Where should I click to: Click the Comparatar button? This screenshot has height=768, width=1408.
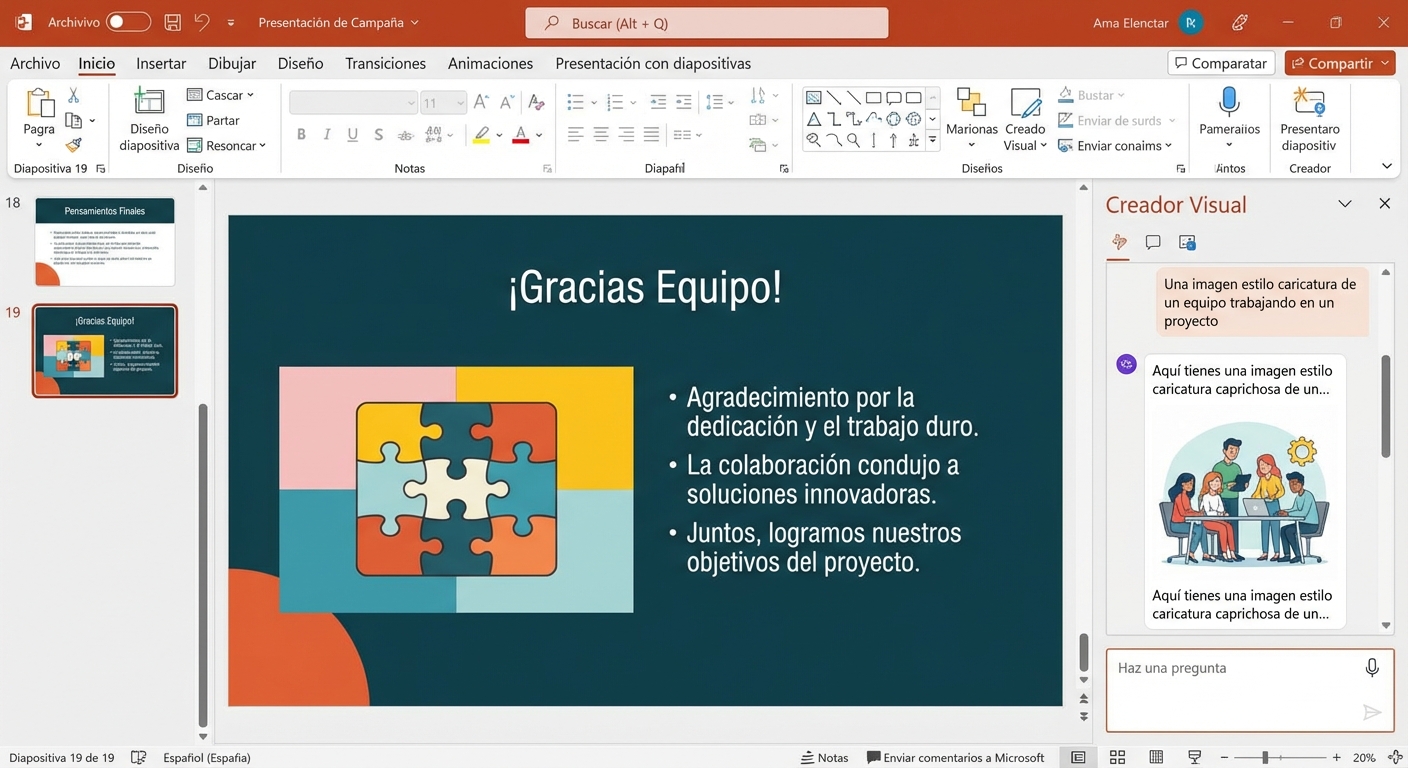(1220, 62)
